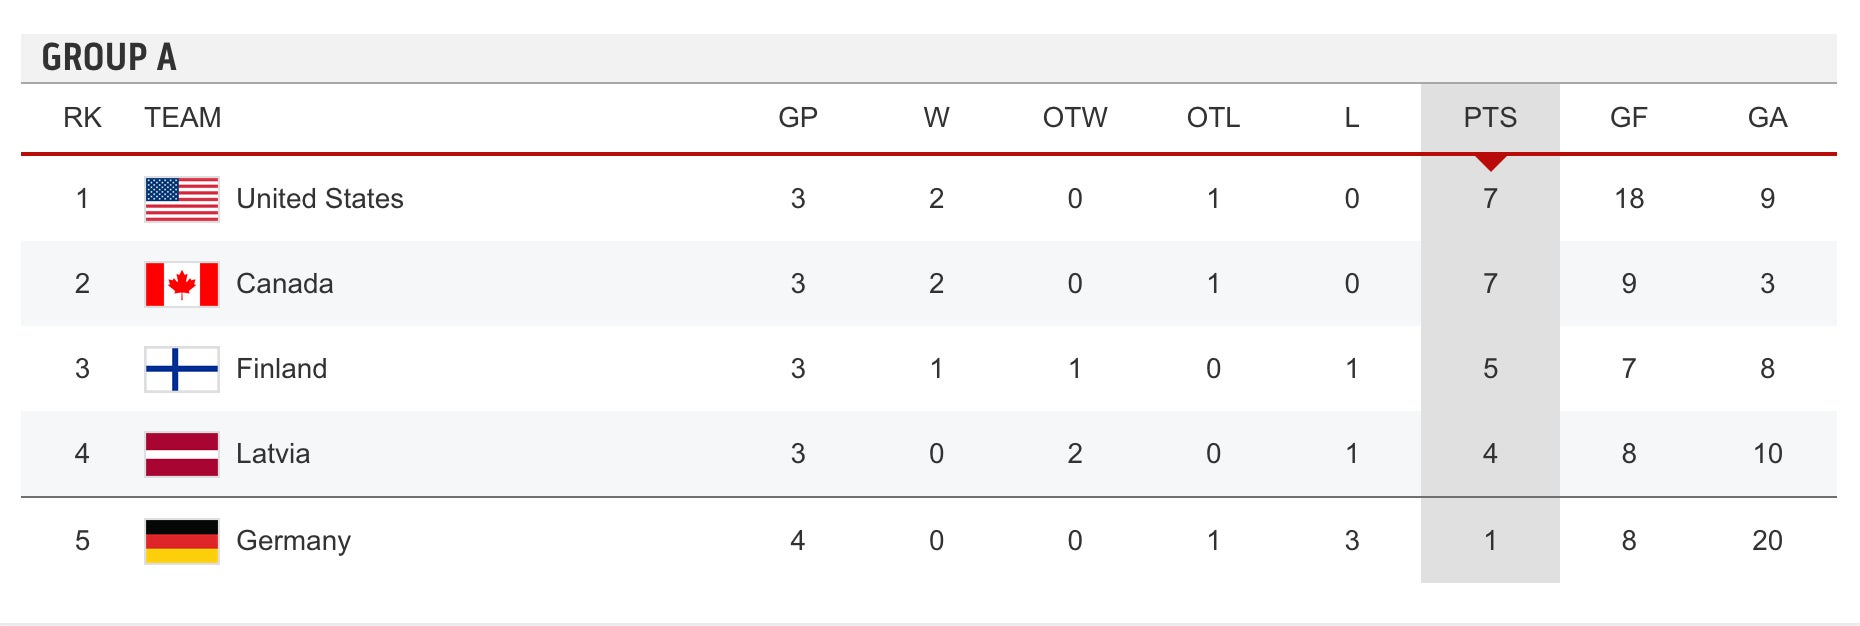The image size is (1860, 626).
Task: Click the GA column header
Action: 1767,118
